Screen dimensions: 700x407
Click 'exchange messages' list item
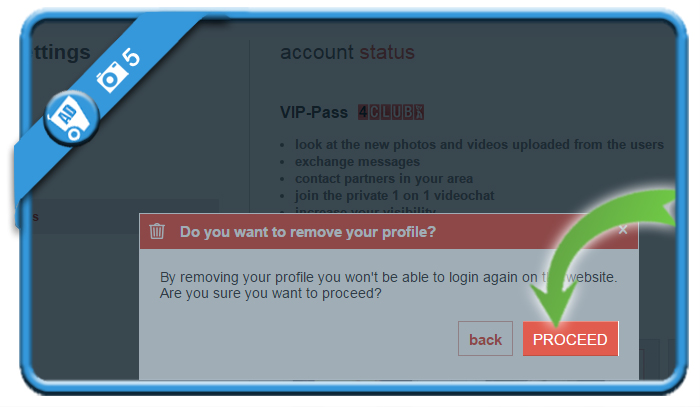pyautogui.click(x=357, y=162)
